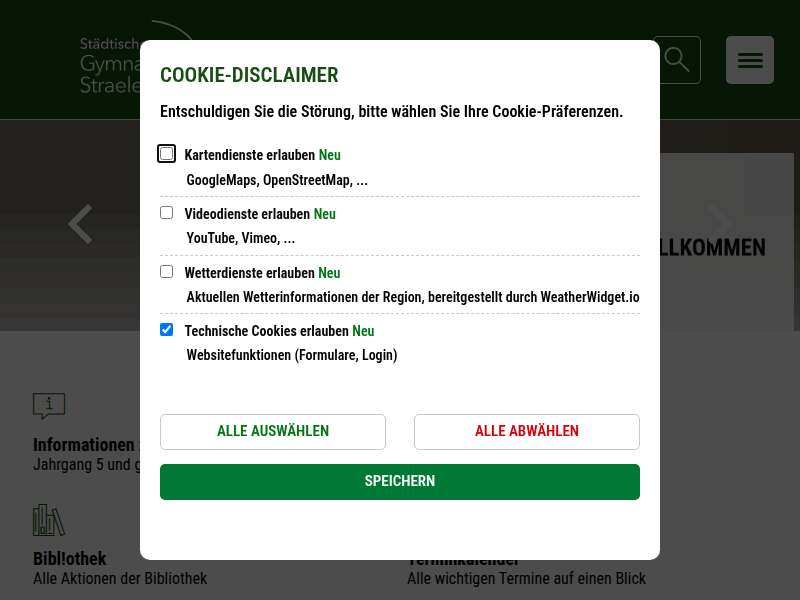This screenshot has width=800, height=600.
Task: Enable Wetterdienste erlauben checkbox
Action: tap(167, 271)
